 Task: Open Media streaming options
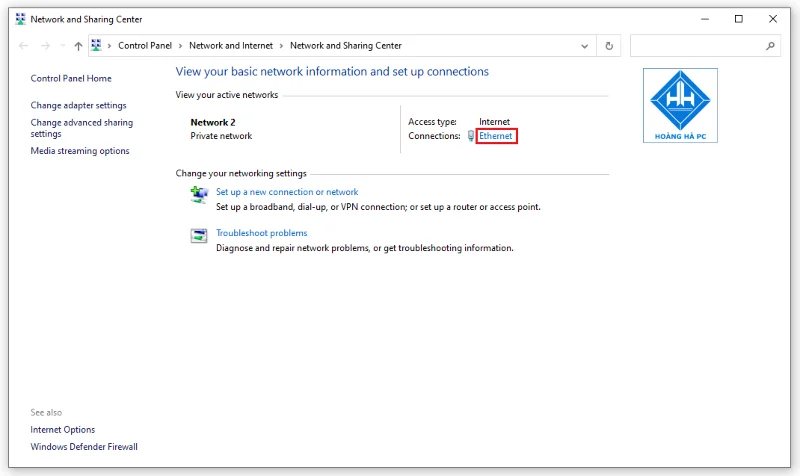(x=80, y=151)
